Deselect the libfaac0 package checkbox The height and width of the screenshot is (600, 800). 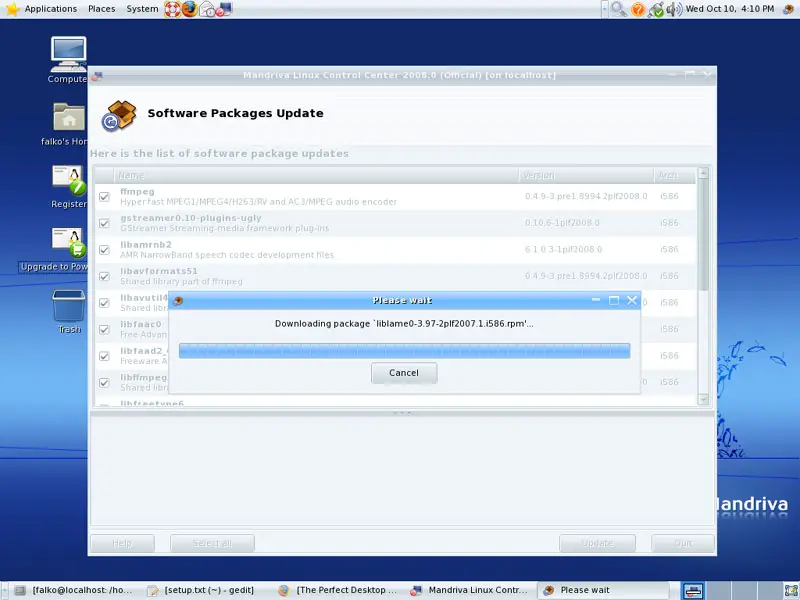pos(104,330)
